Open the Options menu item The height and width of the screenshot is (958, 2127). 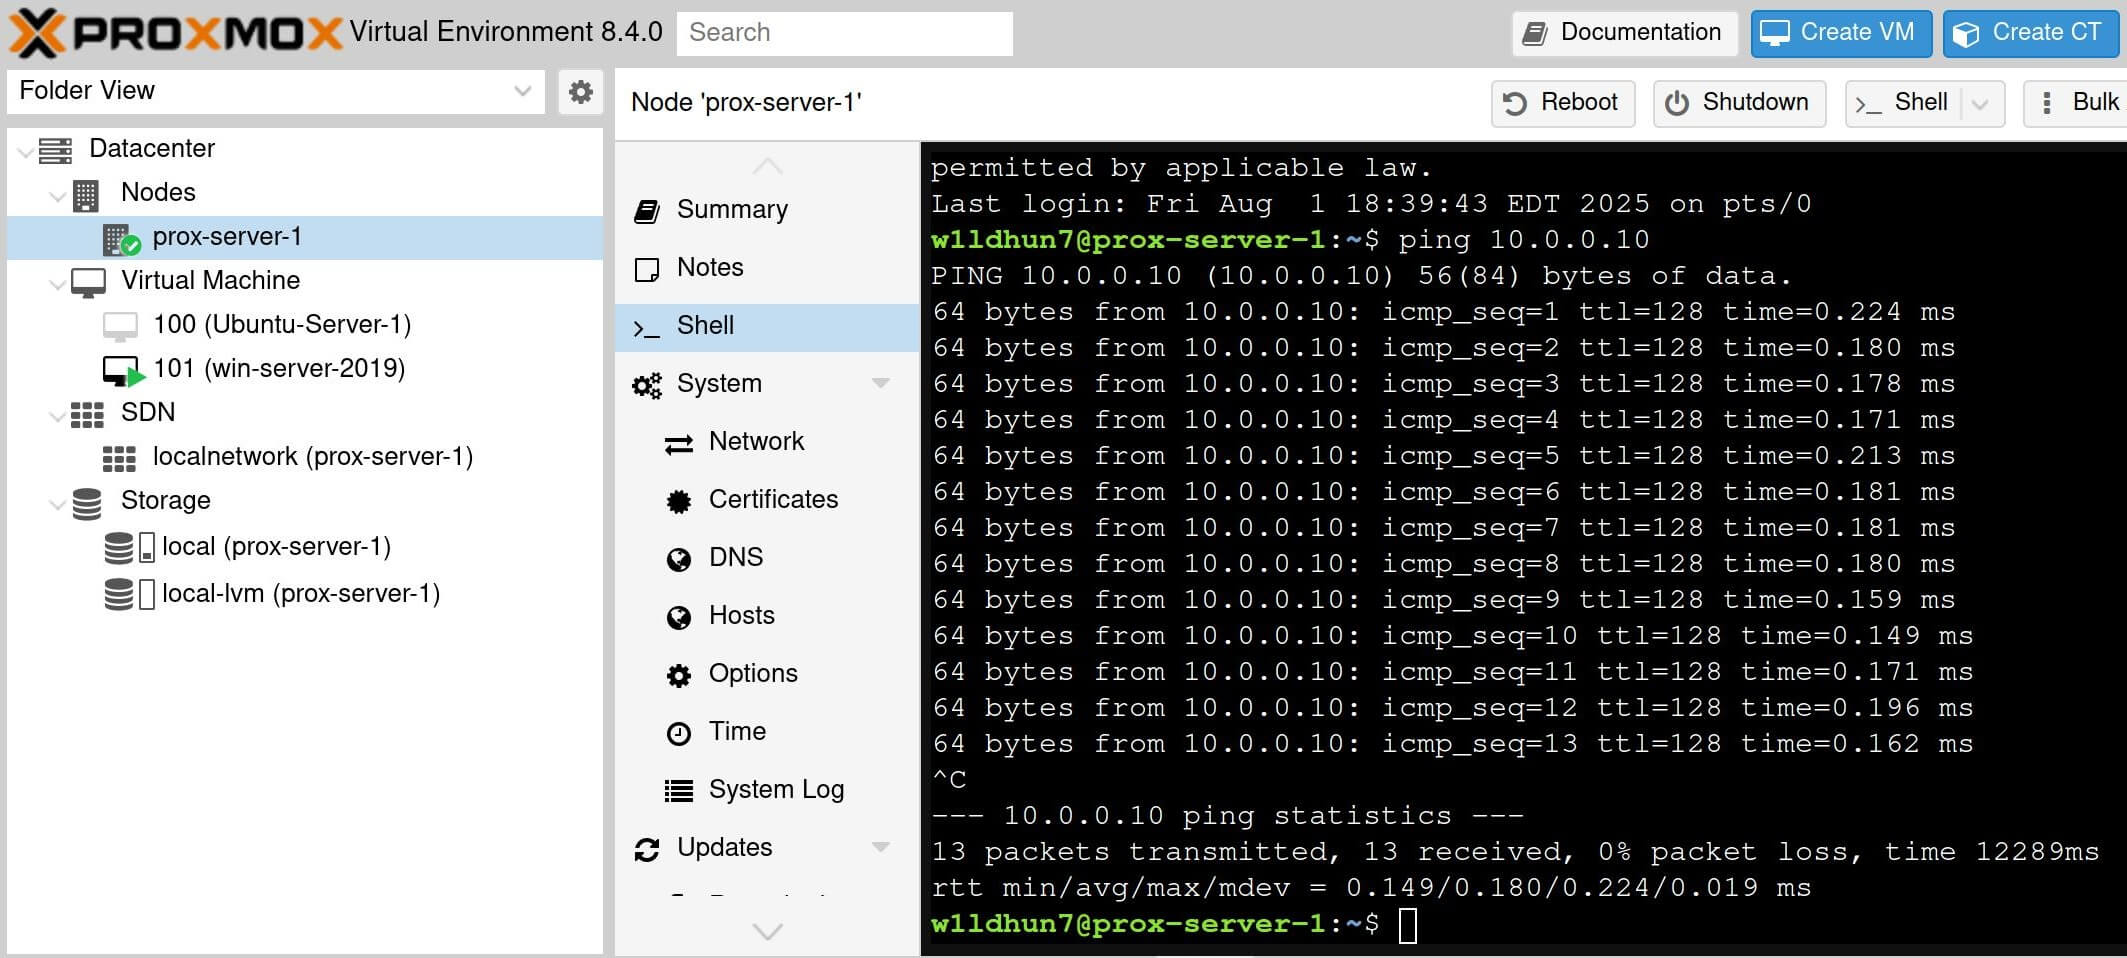pyautogui.click(x=767, y=674)
